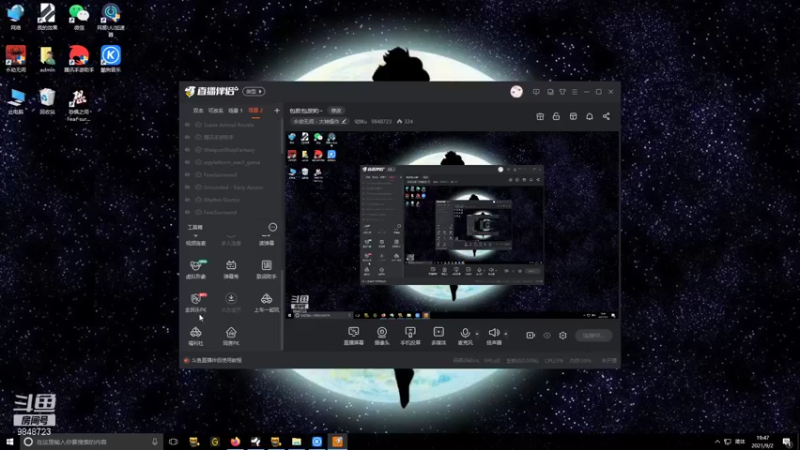
Task: Toggle visibility of 腾讯手游助手 source
Action: pyautogui.click(x=187, y=137)
